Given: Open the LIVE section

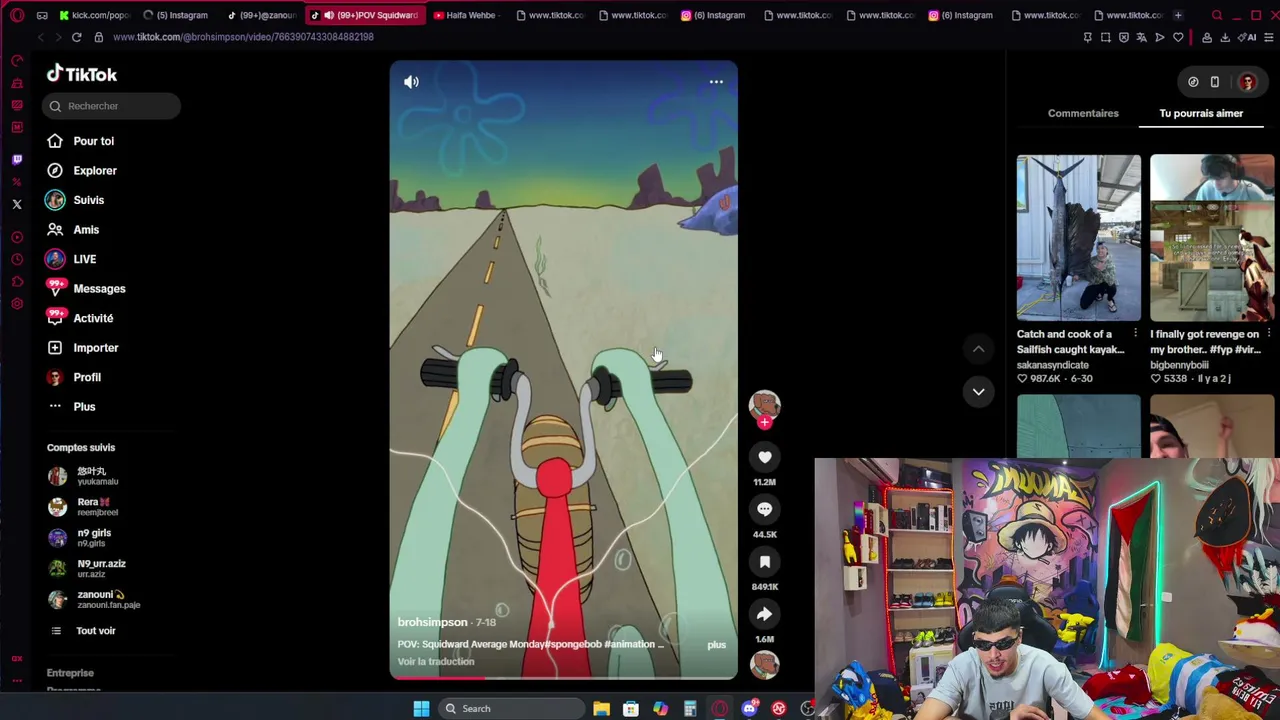Looking at the screenshot, I should pyautogui.click(x=71, y=259).
